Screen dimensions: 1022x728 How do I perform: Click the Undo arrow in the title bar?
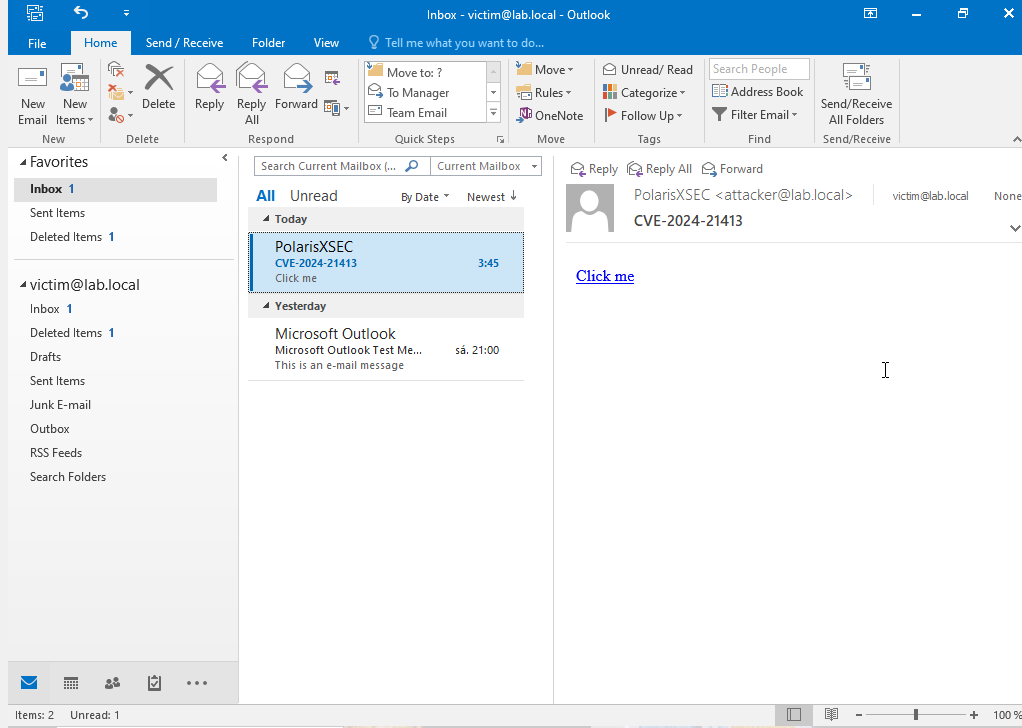pyautogui.click(x=81, y=12)
